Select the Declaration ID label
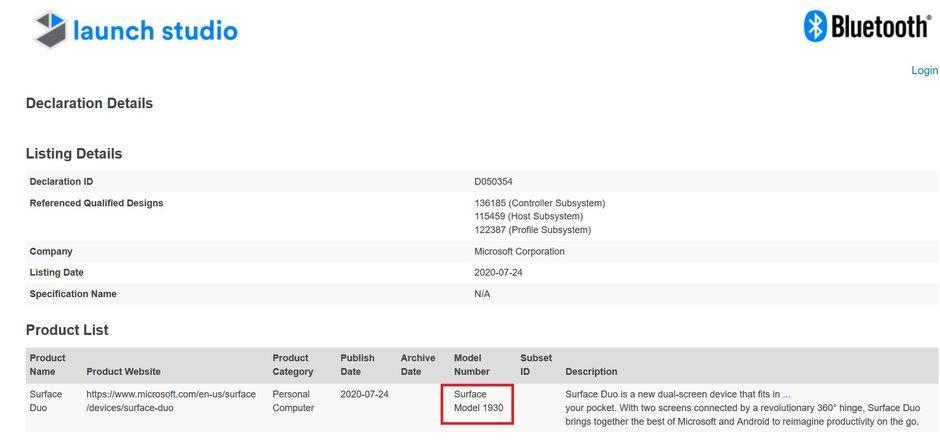The image size is (940, 441). click(61, 182)
